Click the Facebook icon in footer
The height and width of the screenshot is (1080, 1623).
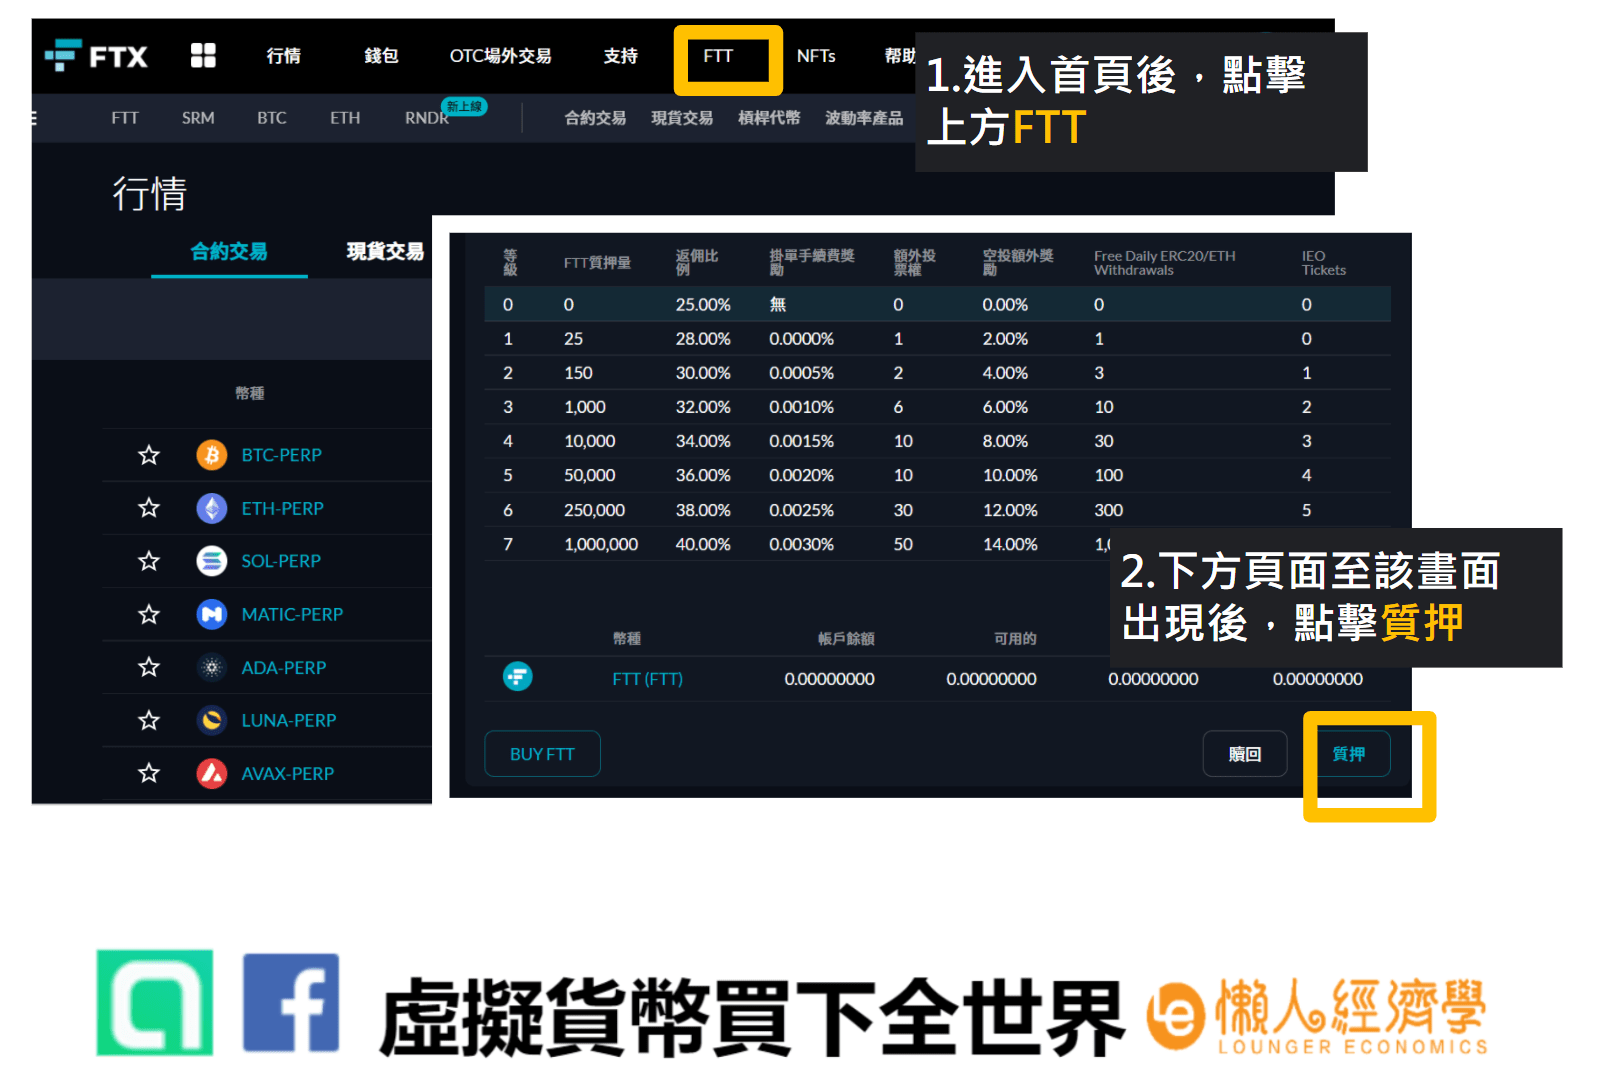291,1003
